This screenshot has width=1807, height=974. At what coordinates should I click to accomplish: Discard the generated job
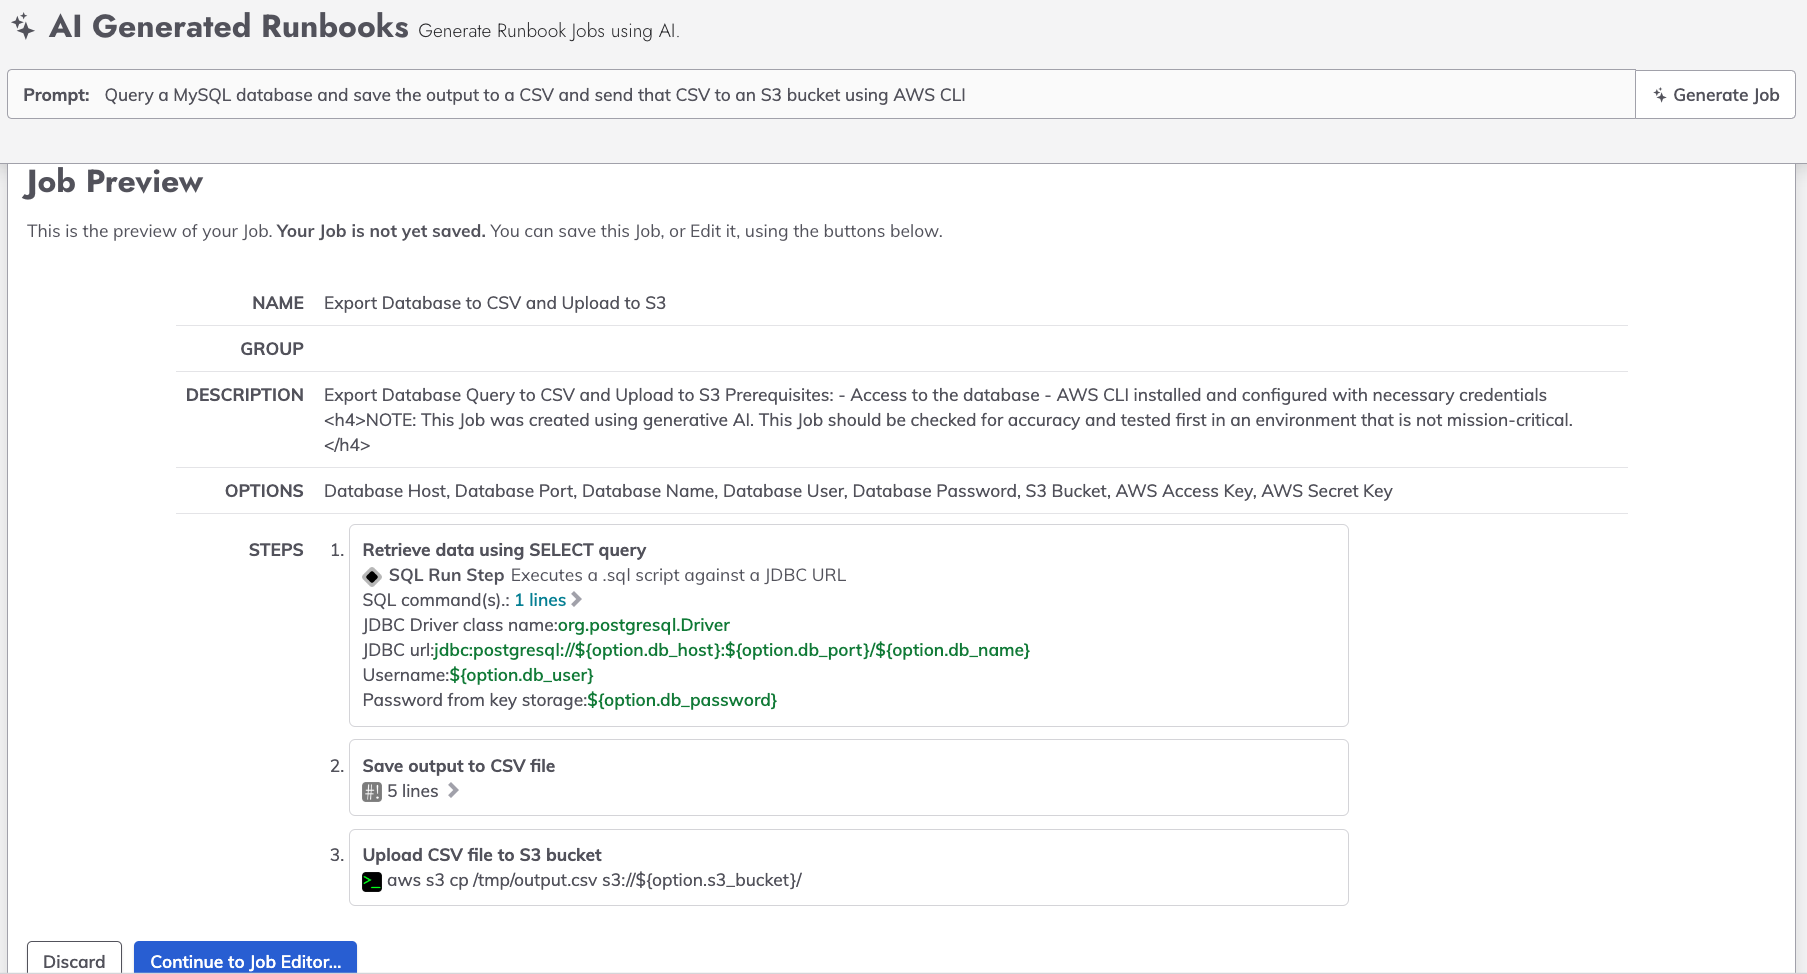tap(74, 960)
